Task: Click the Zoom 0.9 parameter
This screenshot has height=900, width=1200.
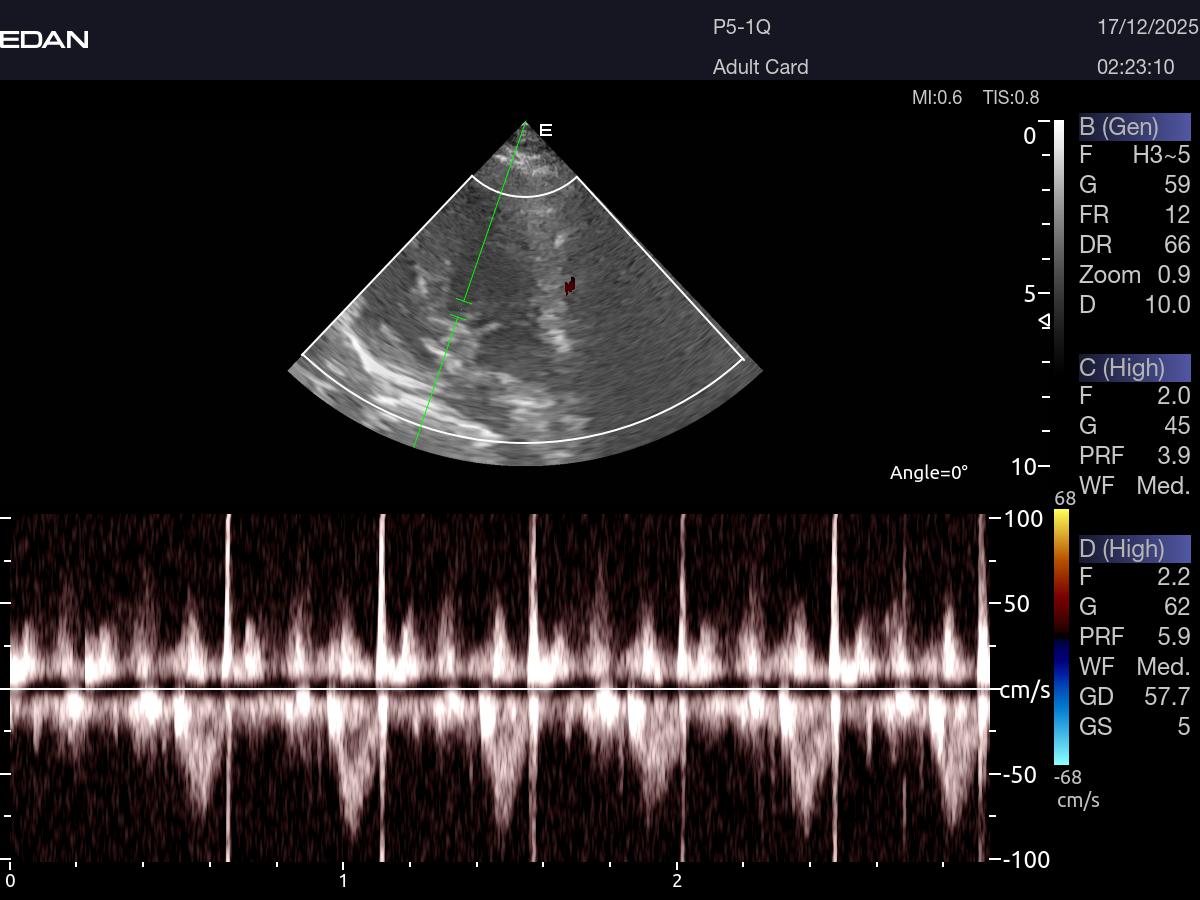Action: 1134,274
